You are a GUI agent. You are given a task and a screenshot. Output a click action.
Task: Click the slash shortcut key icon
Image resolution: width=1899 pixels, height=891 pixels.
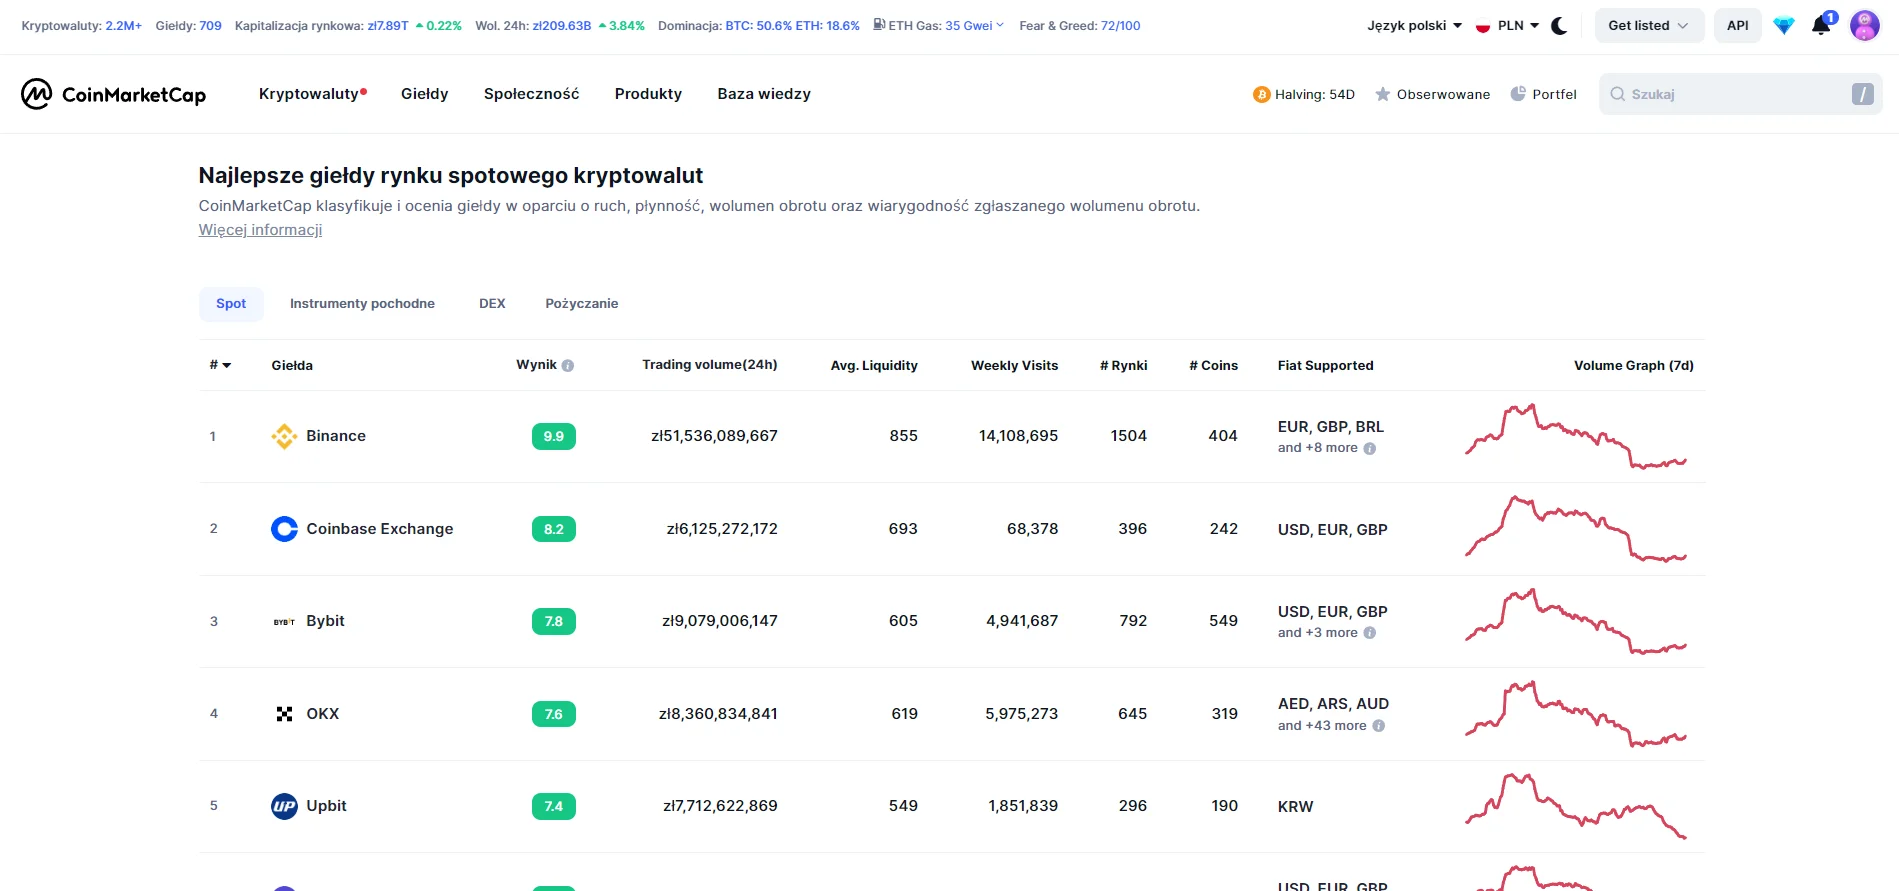pos(1862,94)
